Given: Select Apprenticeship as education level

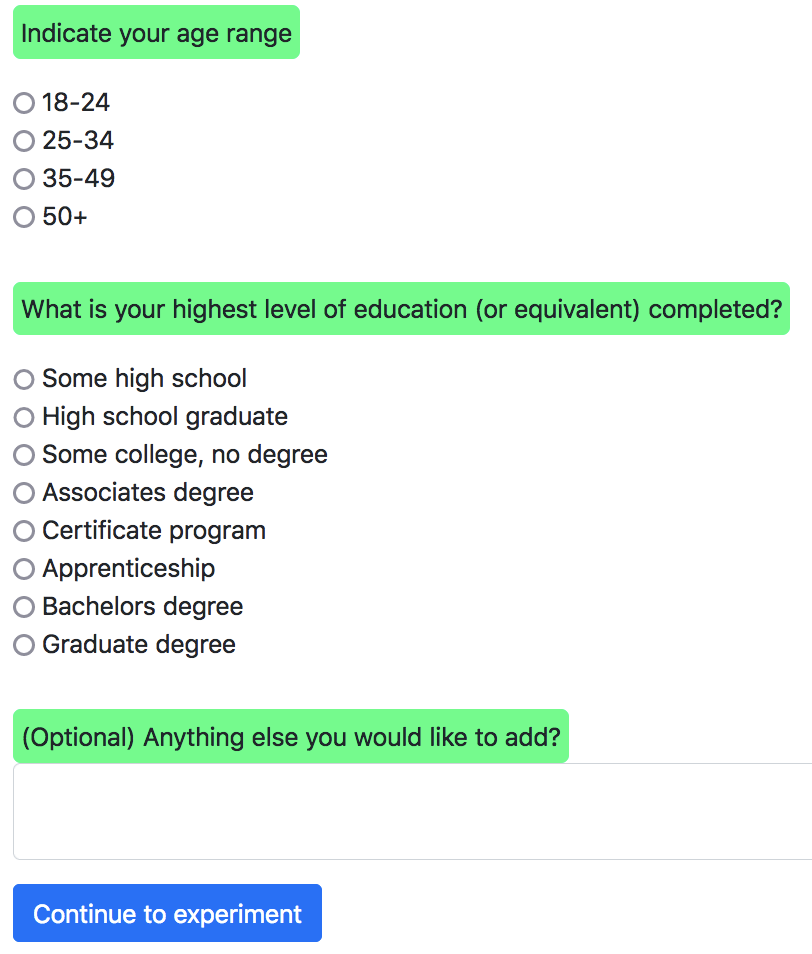Looking at the screenshot, I should pyautogui.click(x=24, y=569).
